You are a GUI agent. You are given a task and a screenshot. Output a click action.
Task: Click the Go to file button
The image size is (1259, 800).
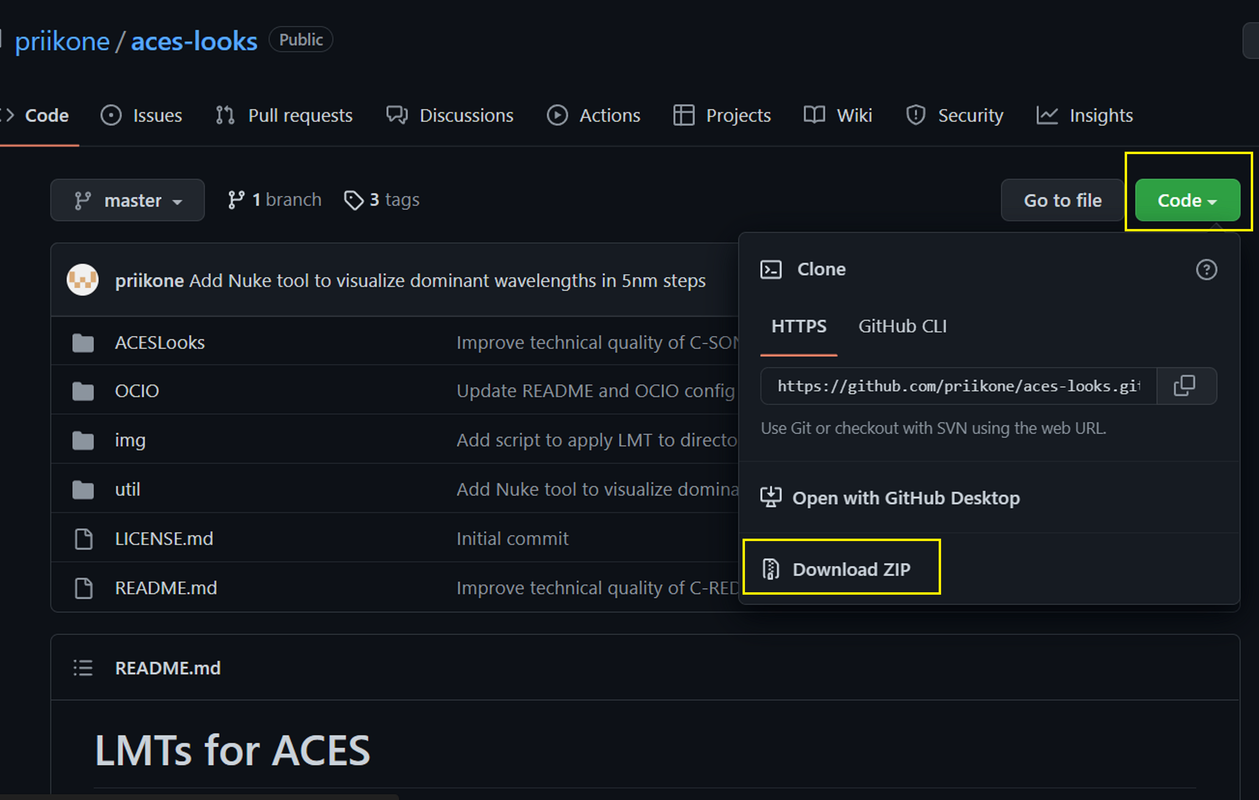coord(1062,200)
